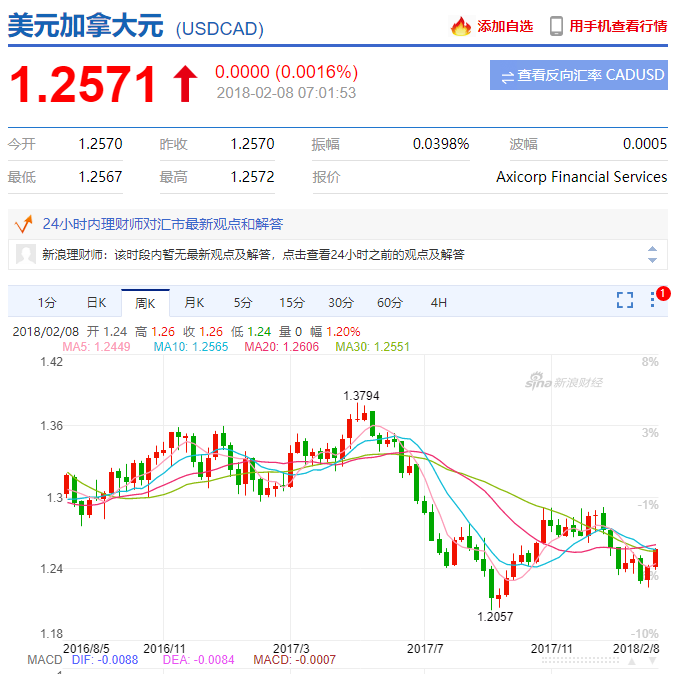Image resolution: width=678 pixels, height=674 pixels.
Task: Open the fullscreen chart icon
Action: (x=624, y=300)
